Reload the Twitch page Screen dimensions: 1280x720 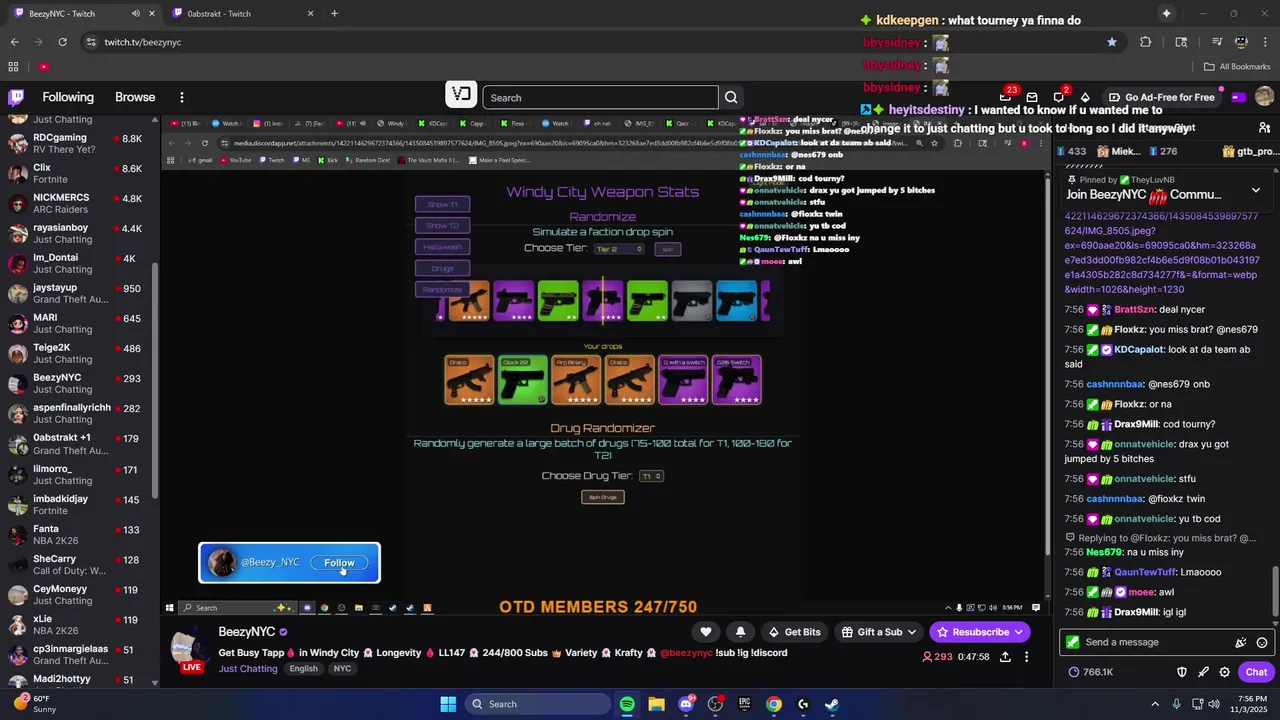click(x=62, y=42)
